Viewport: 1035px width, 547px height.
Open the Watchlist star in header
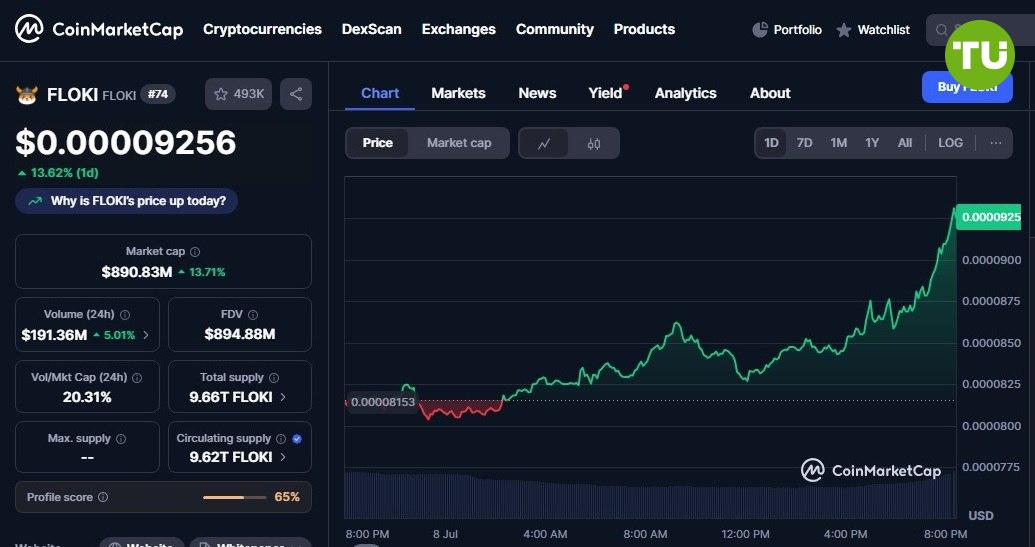click(844, 30)
